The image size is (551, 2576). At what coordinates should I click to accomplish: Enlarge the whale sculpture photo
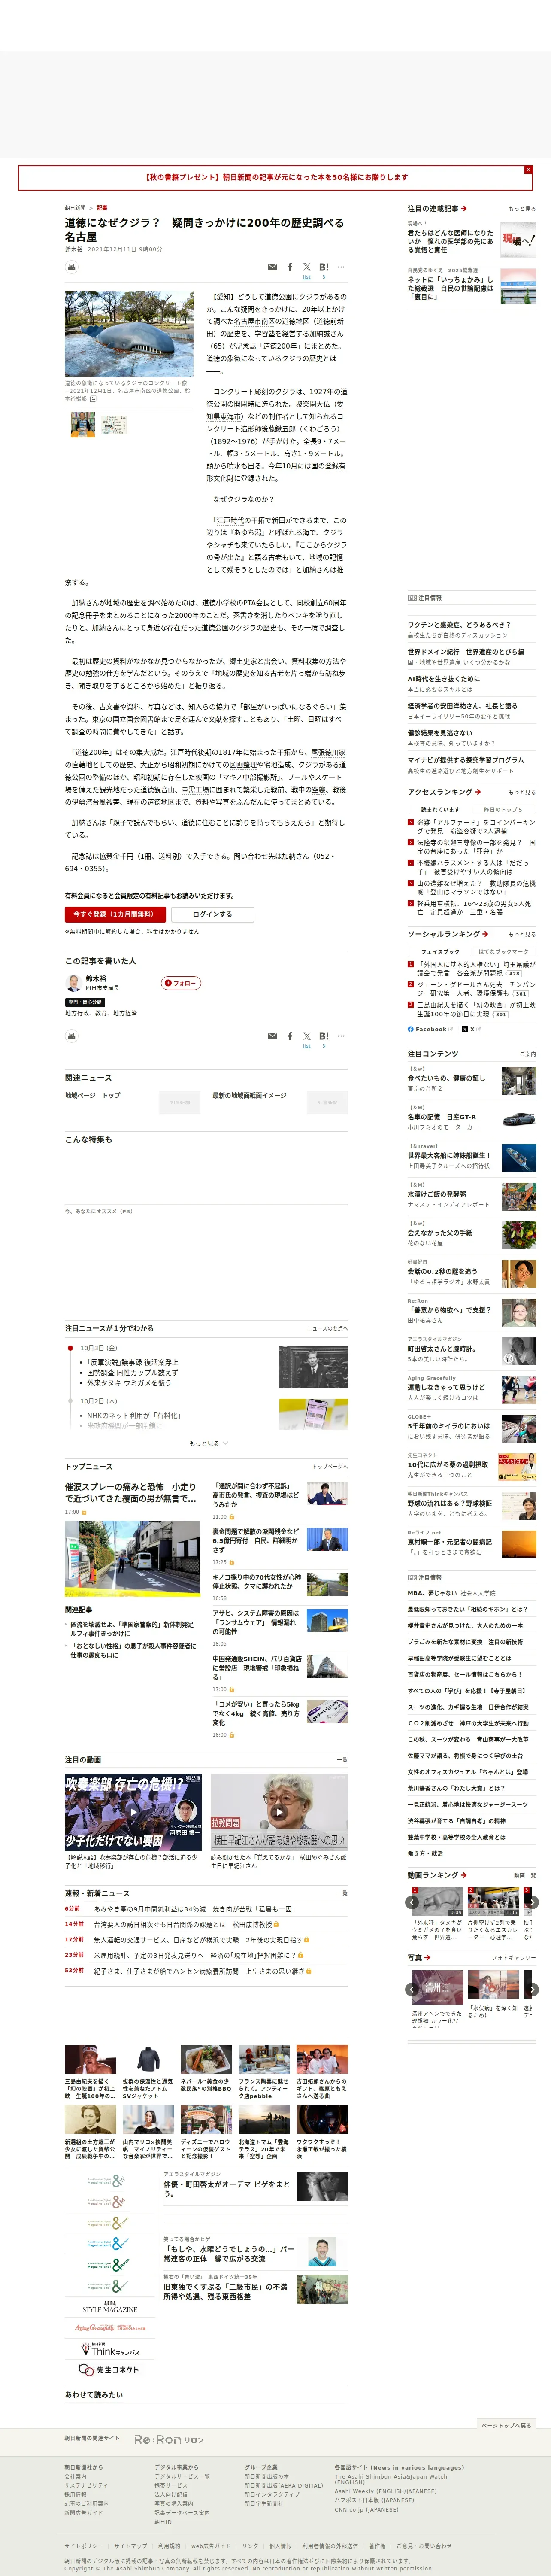[129, 334]
